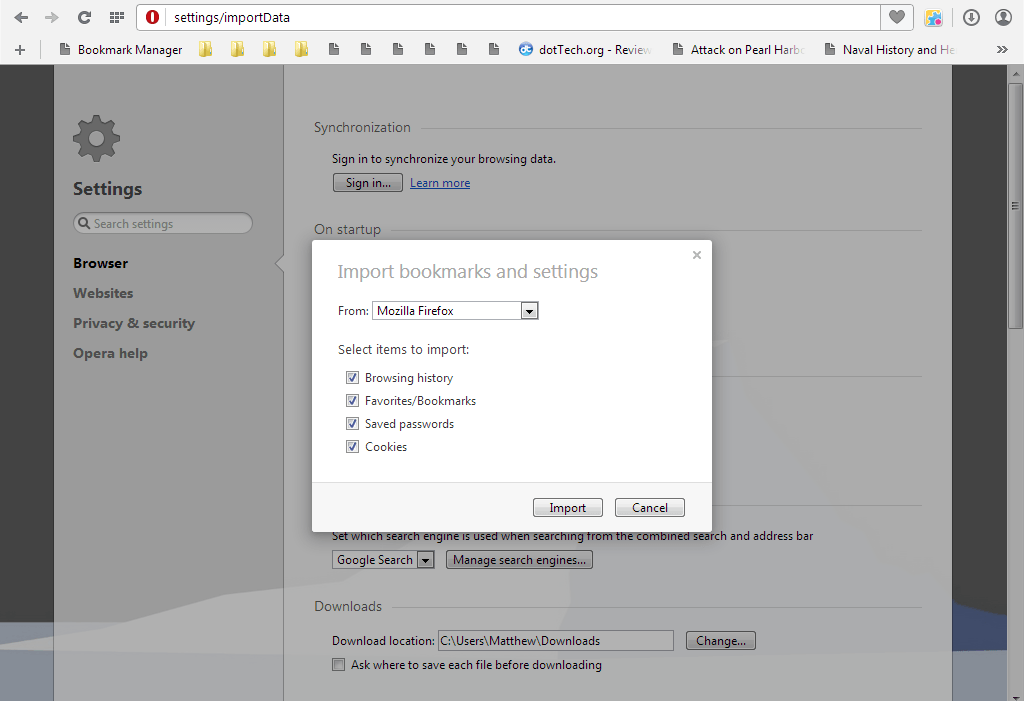Click the Import button in the dialog

coord(567,507)
